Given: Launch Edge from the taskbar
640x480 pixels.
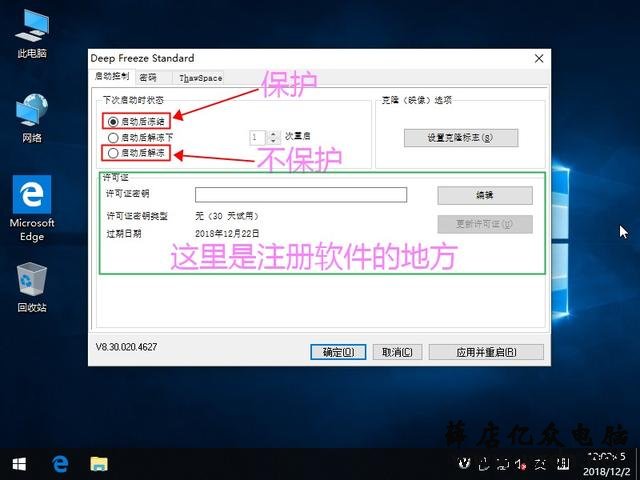Looking at the screenshot, I should point(60,464).
